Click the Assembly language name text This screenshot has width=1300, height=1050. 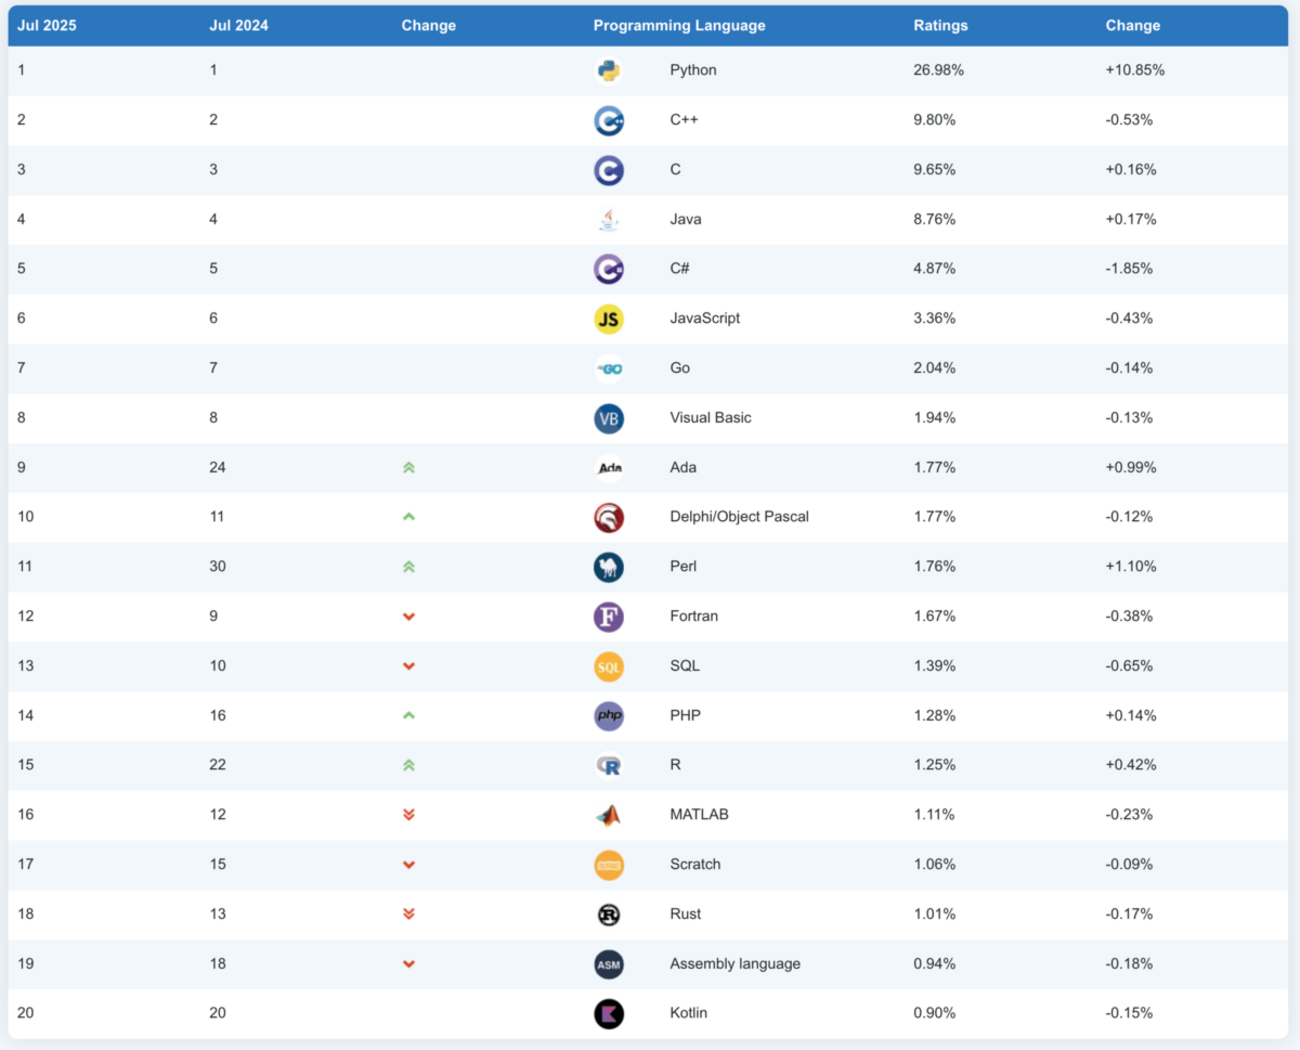(x=735, y=964)
